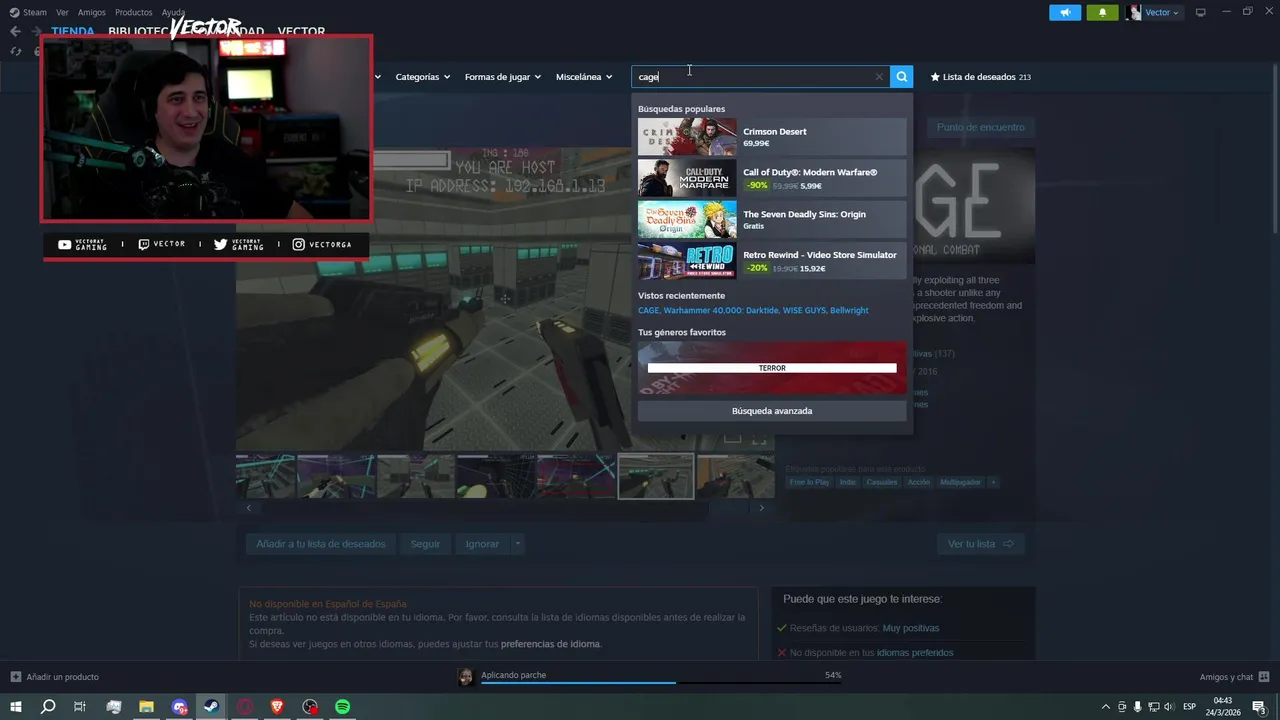Switch to the TIENDA tab
The width and height of the screenshot is (1280, 720).
(x=73, y=32)
